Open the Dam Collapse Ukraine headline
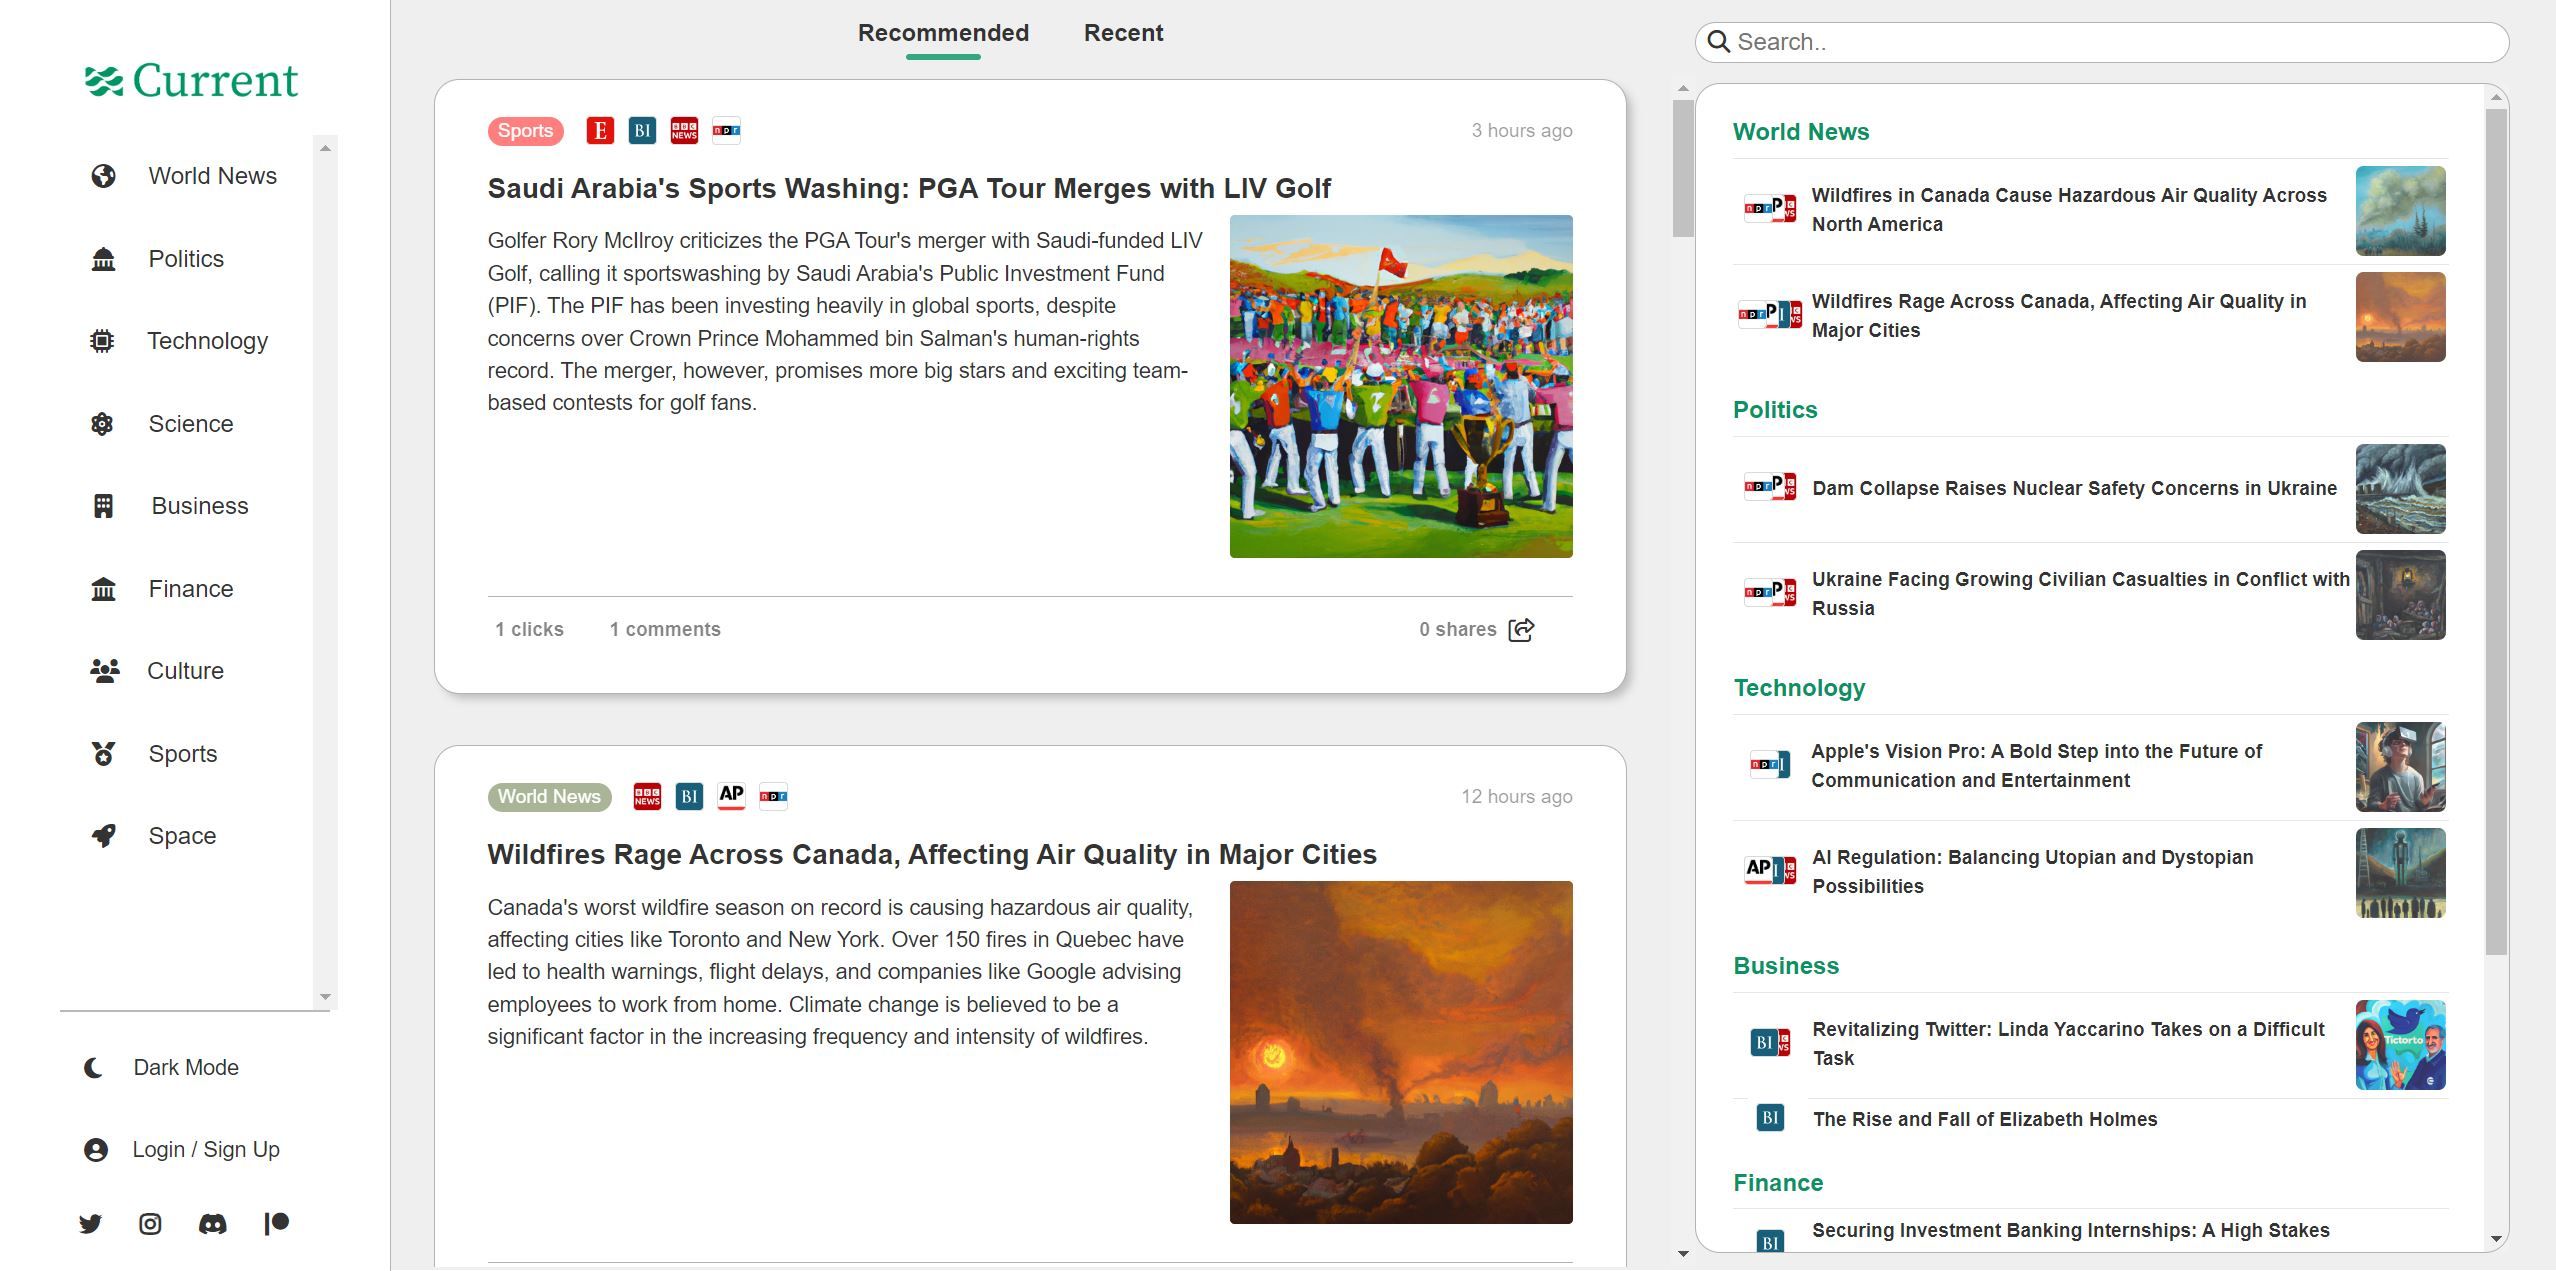 (x=2074, y=488)
